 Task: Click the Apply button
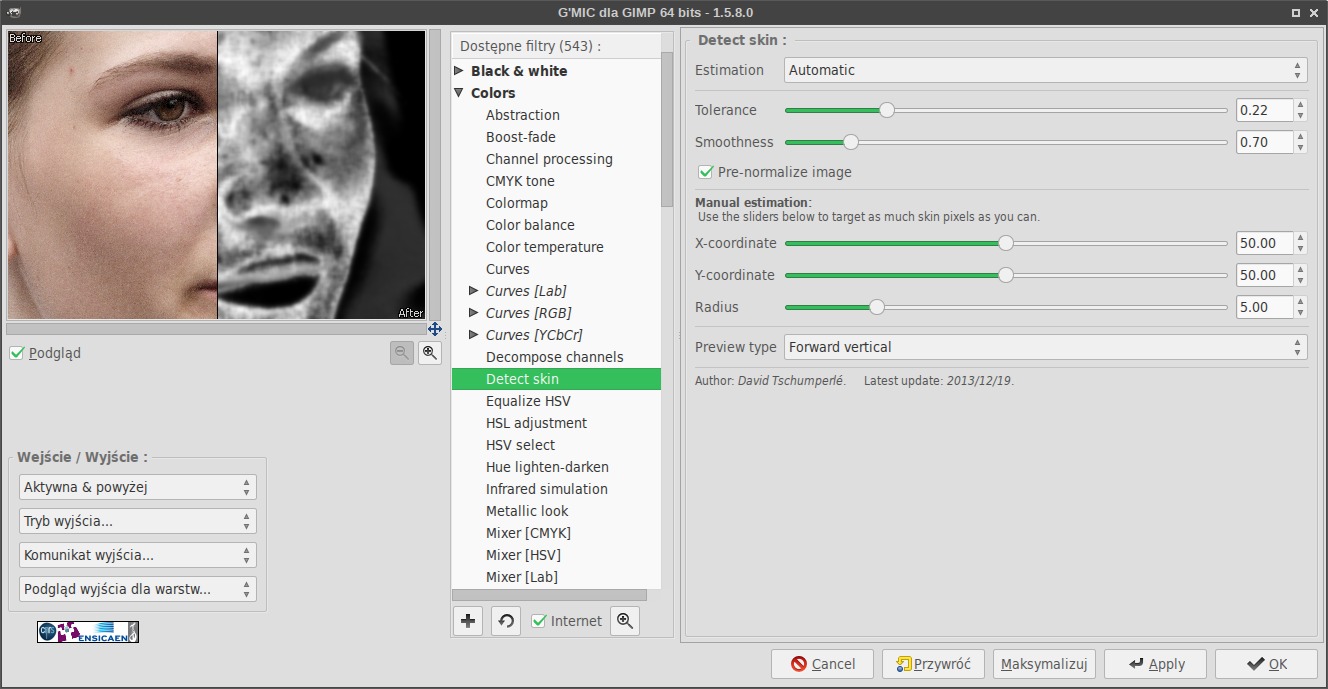(x=1156, y=664)
